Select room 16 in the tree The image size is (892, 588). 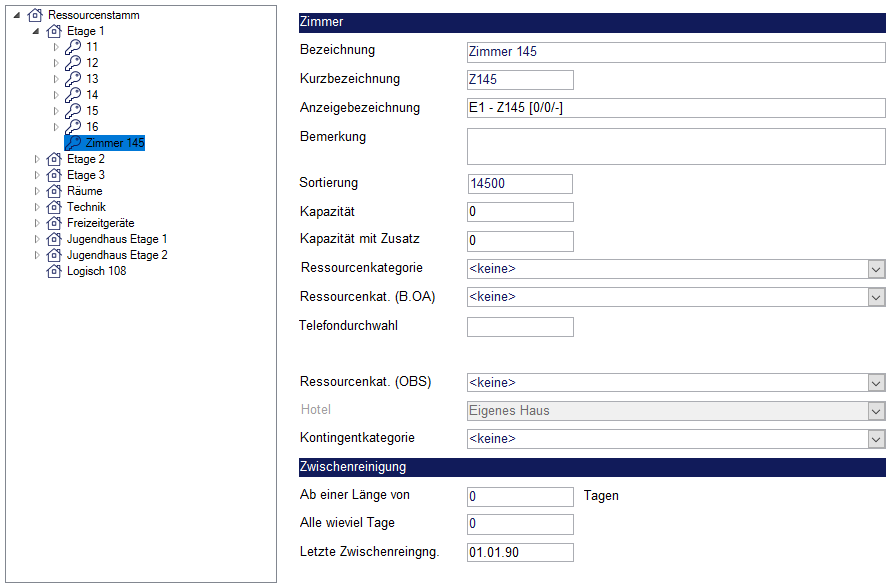click(x=92, y=127)
